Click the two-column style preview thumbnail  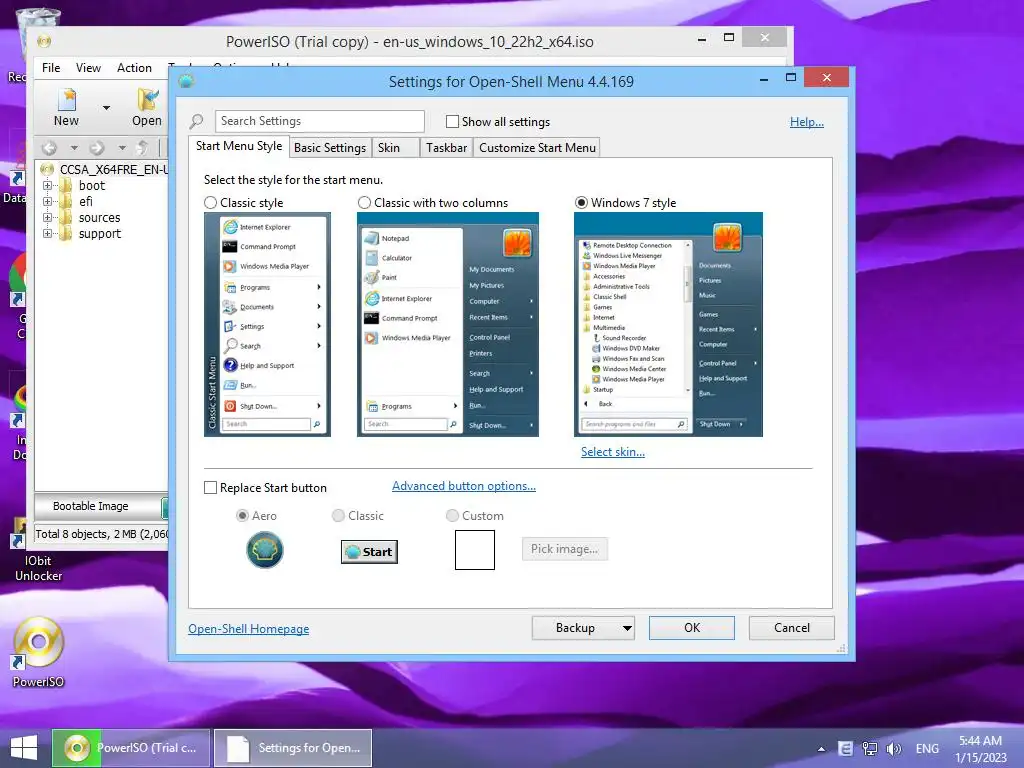[447, 325]
